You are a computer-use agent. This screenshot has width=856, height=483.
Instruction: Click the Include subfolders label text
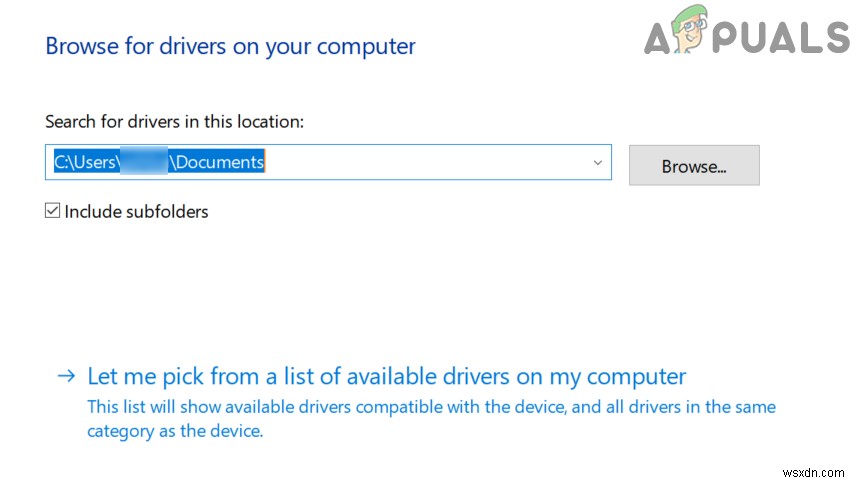136,211
